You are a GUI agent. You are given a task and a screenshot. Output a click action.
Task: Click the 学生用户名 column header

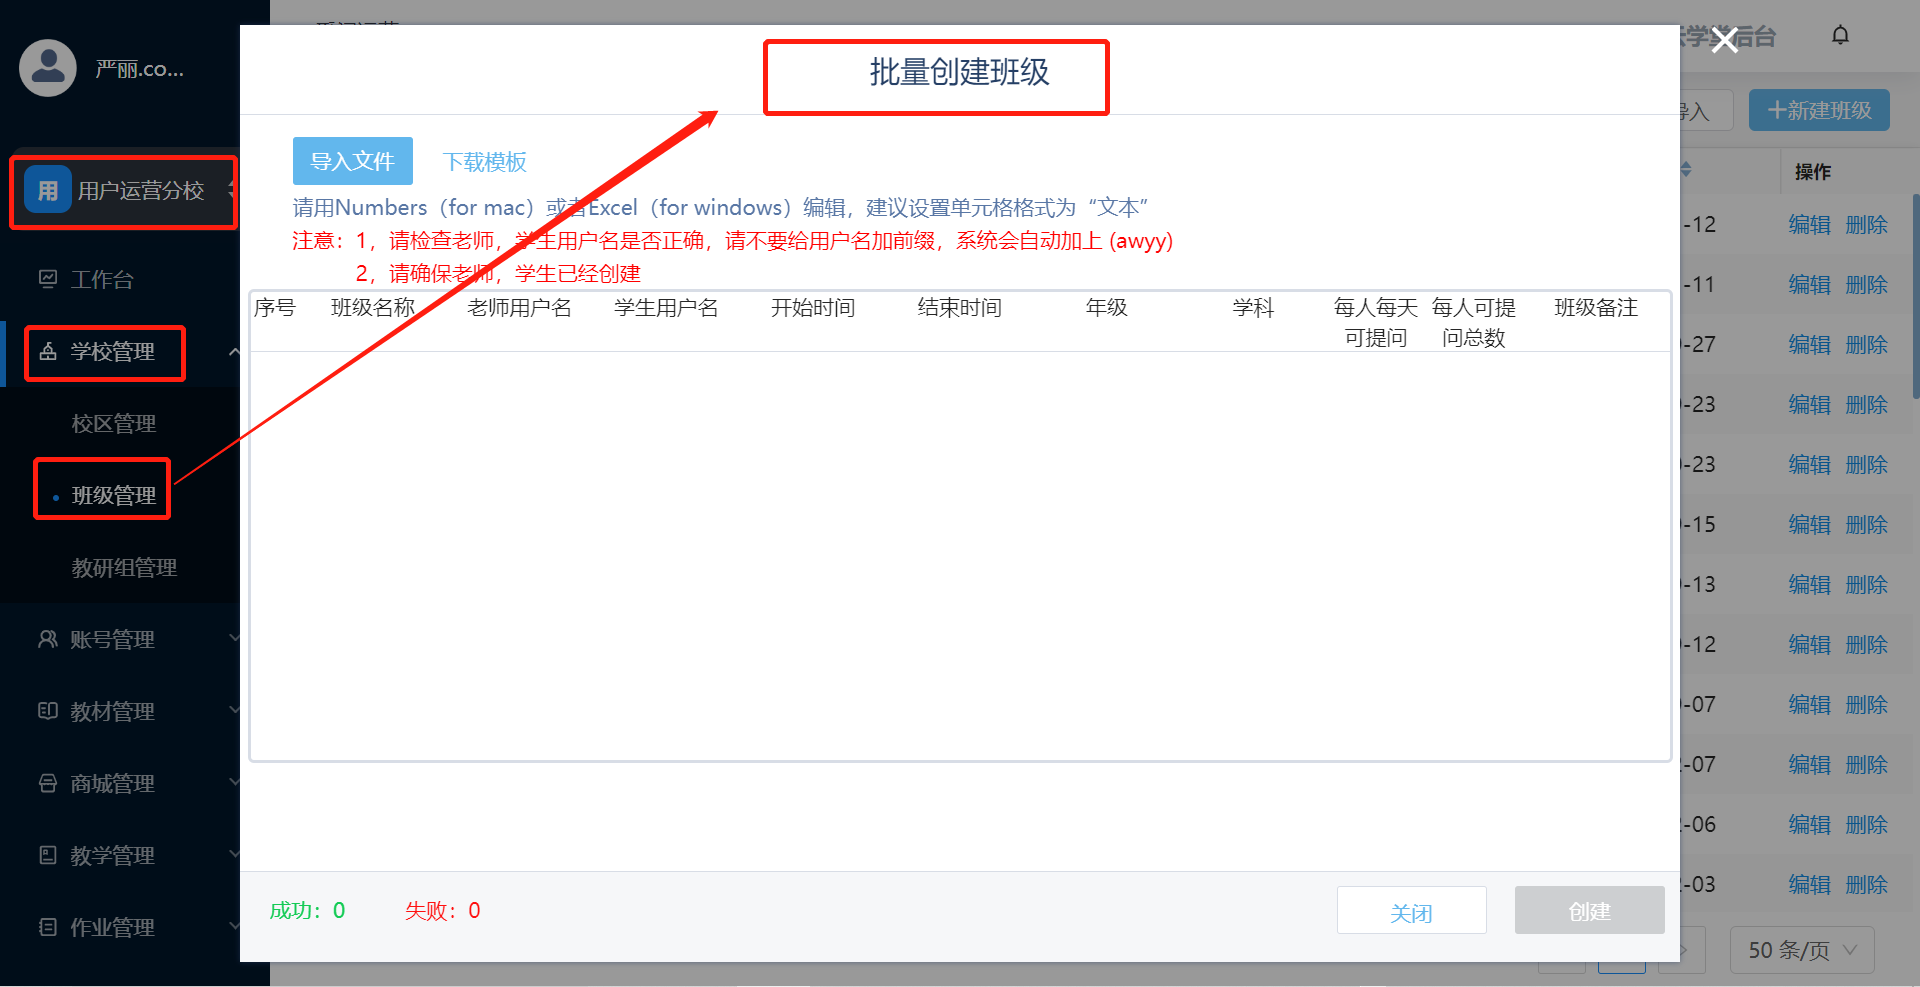point(666,308)
